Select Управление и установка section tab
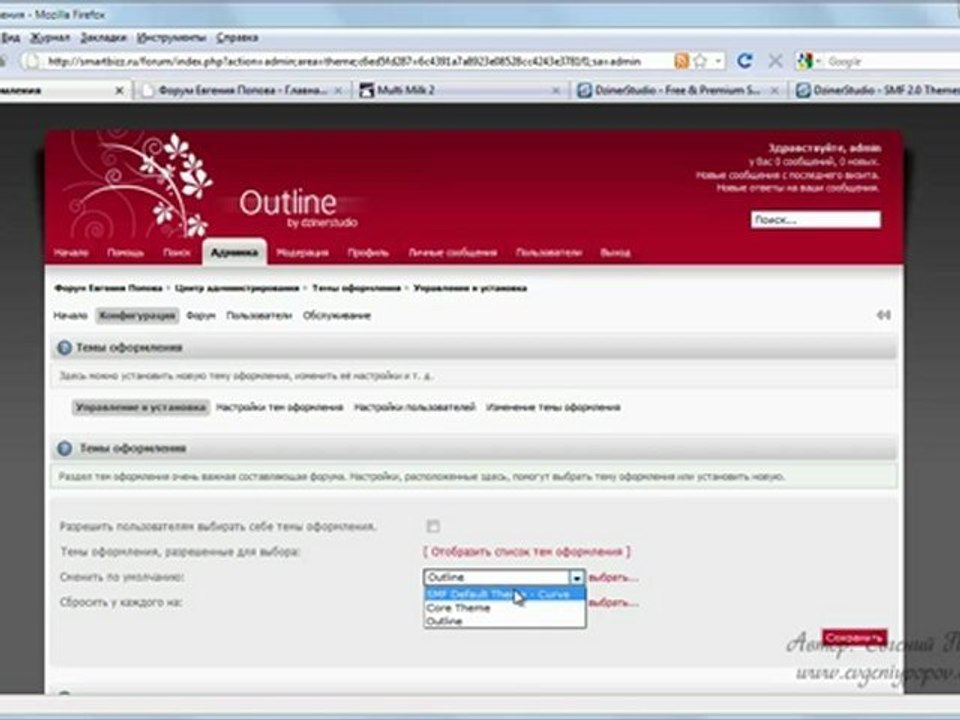The width and height of the screenshot is (960, 720). (141, 407)
